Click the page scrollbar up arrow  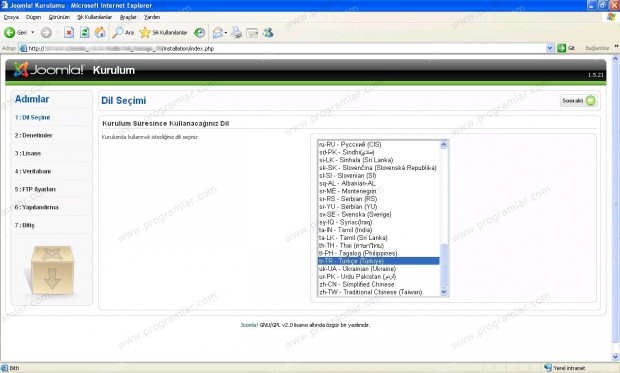615,59
